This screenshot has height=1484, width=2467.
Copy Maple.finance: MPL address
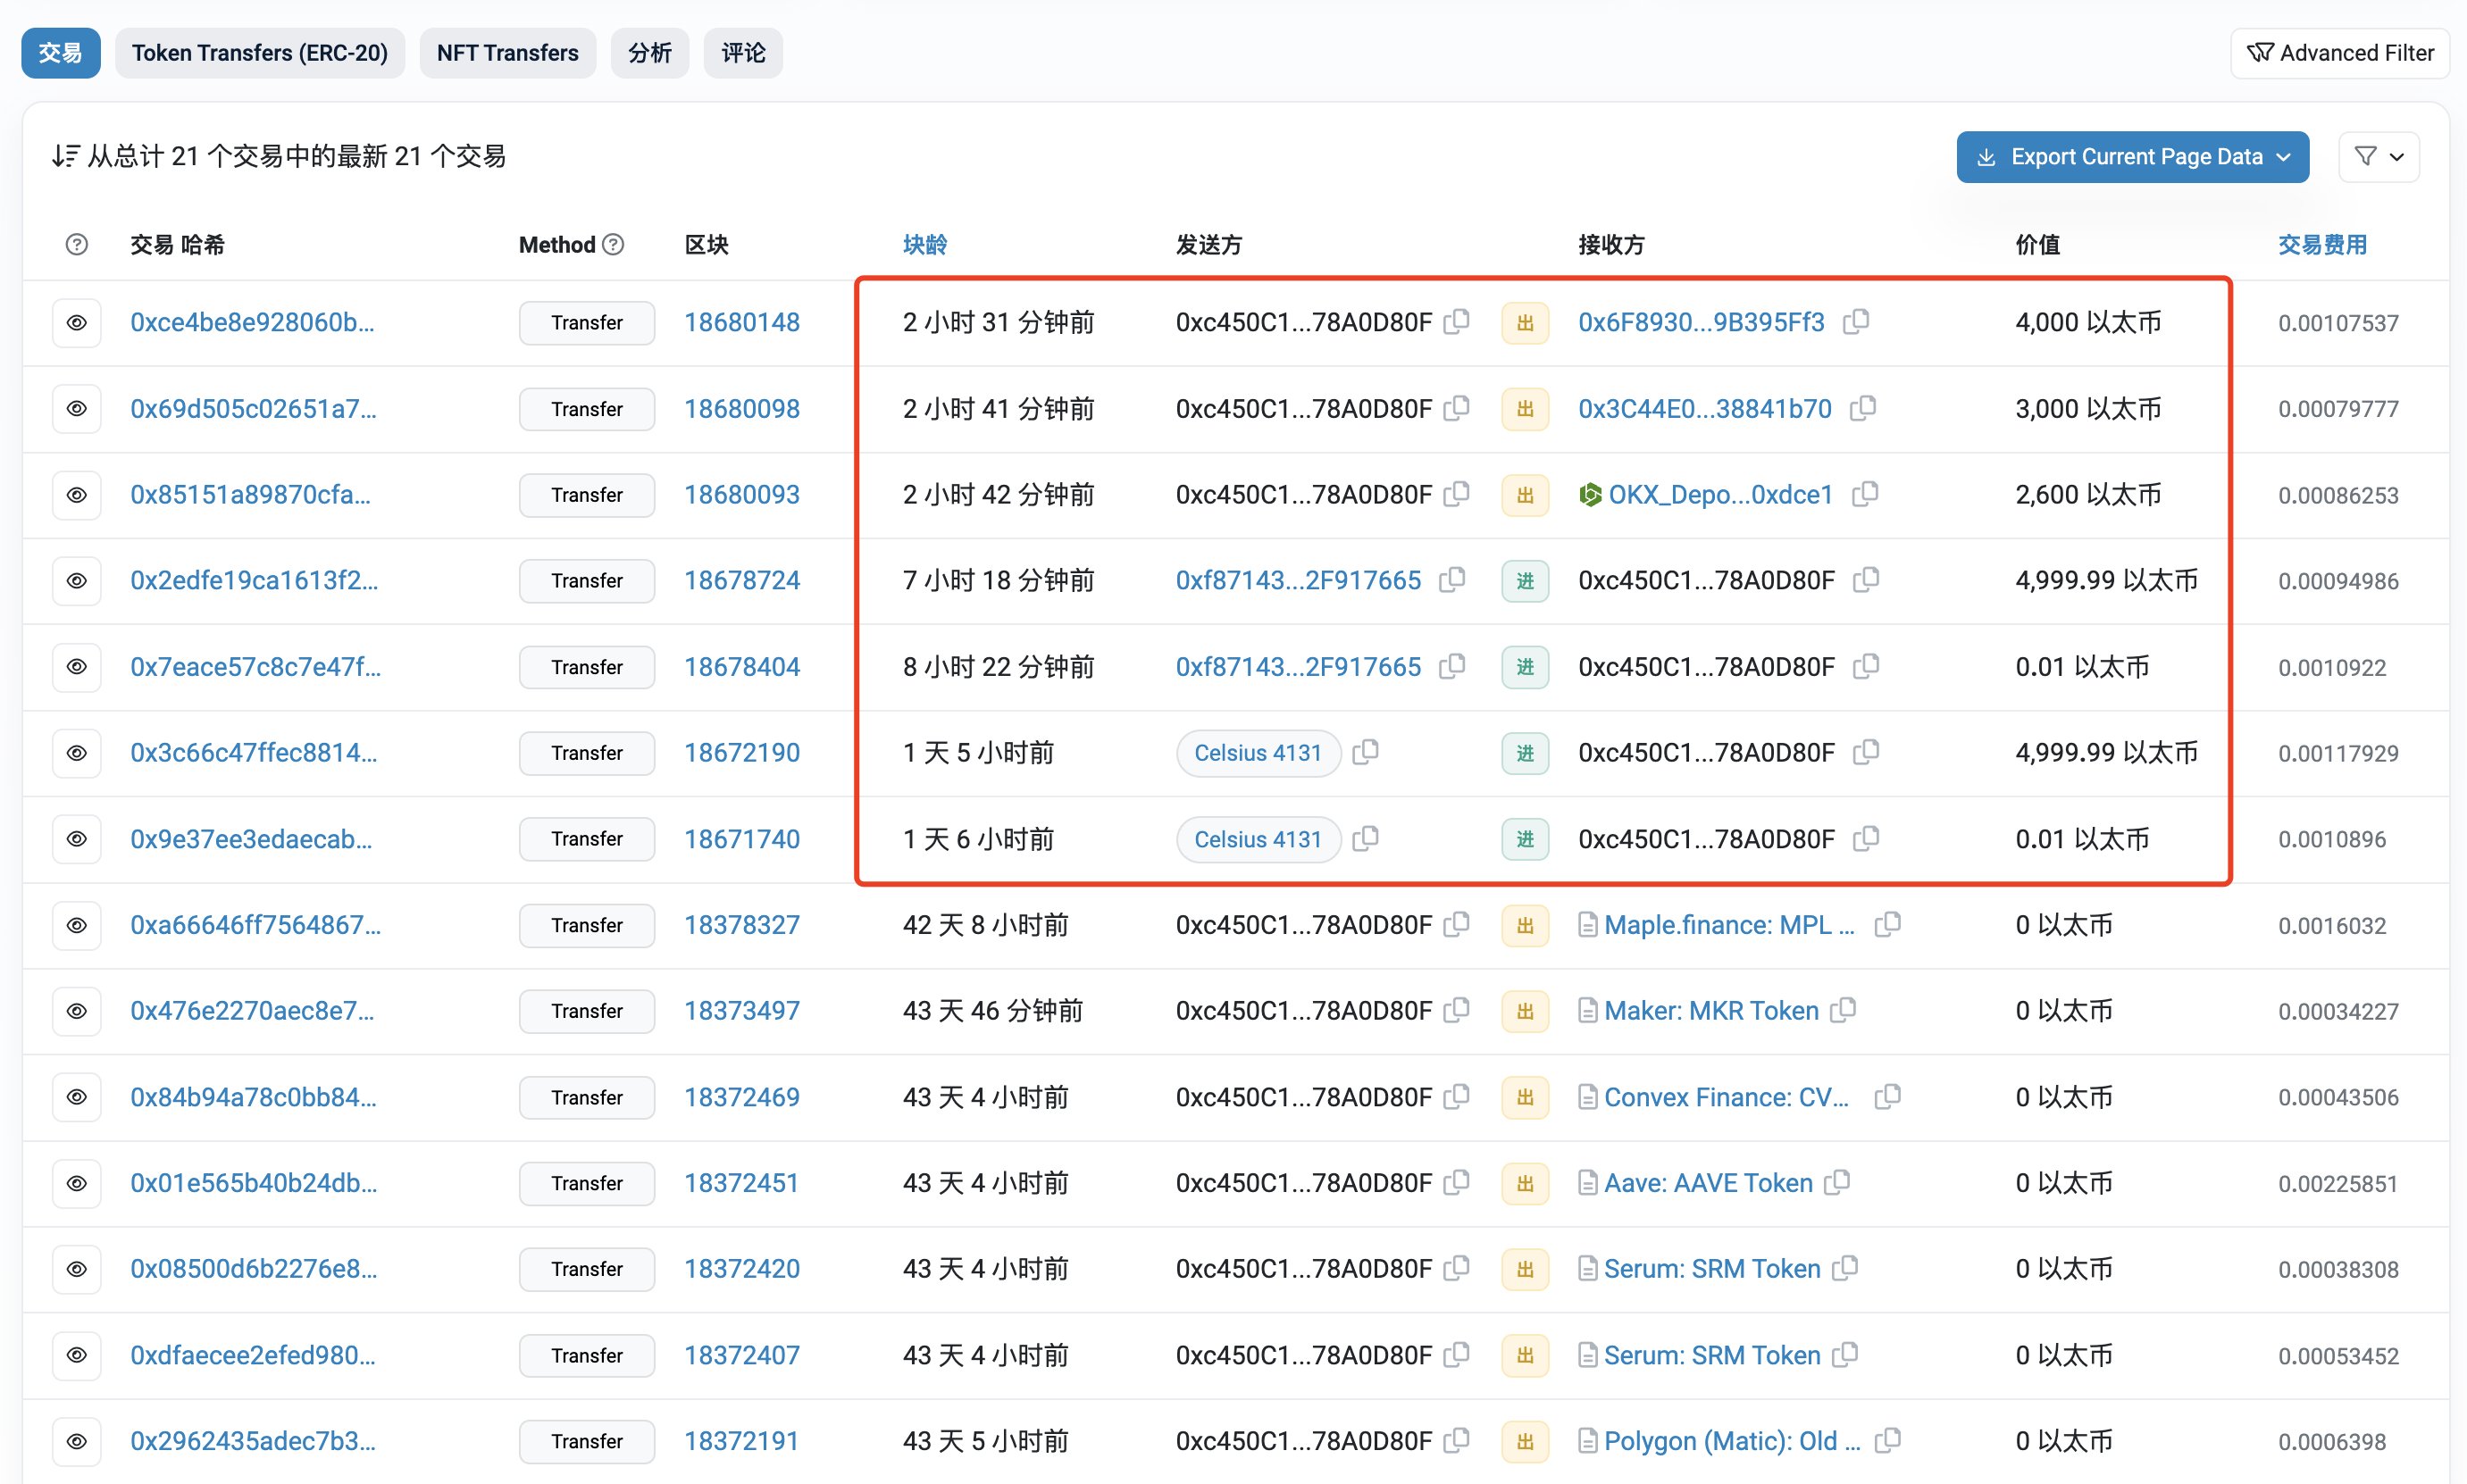tap(1887, 925)
